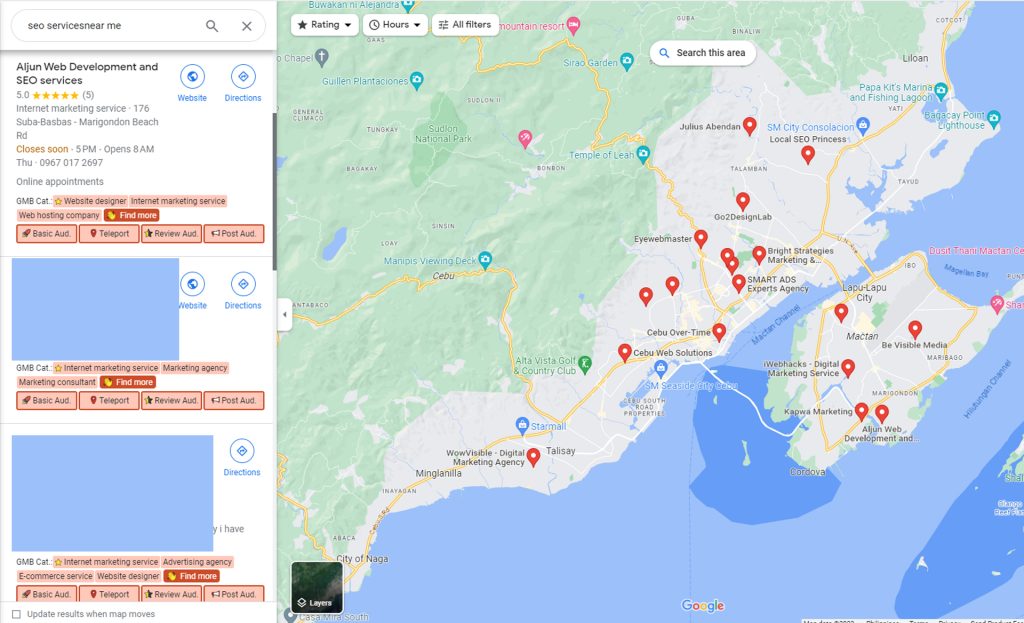Click Teleport button under Aljun listing
This screenshot has height=623, width=1024.
point(109,234)
